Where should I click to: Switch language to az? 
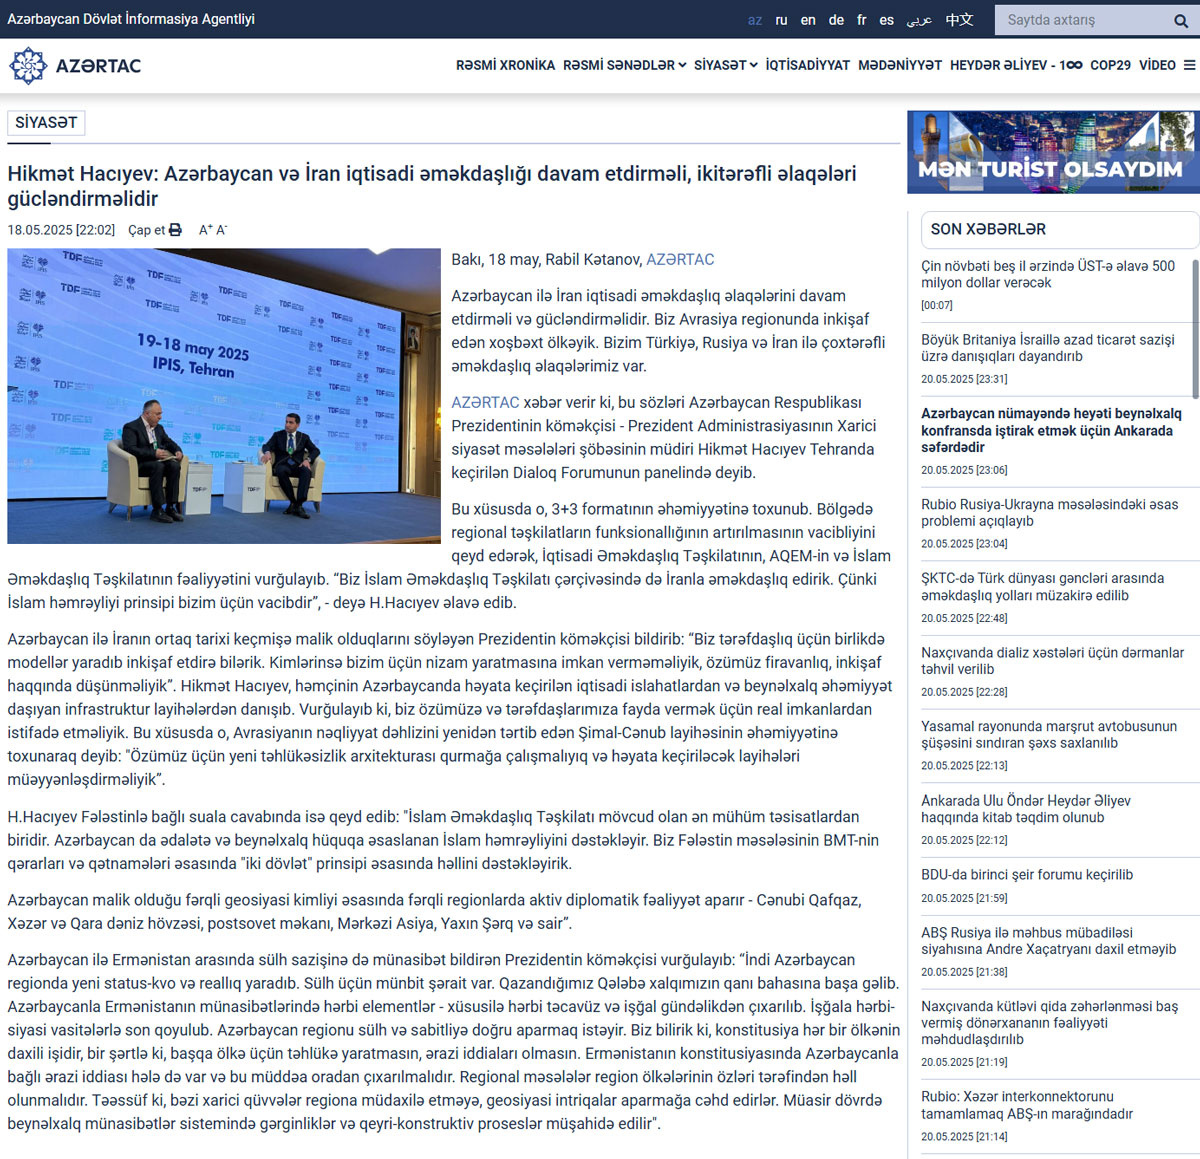755,20
